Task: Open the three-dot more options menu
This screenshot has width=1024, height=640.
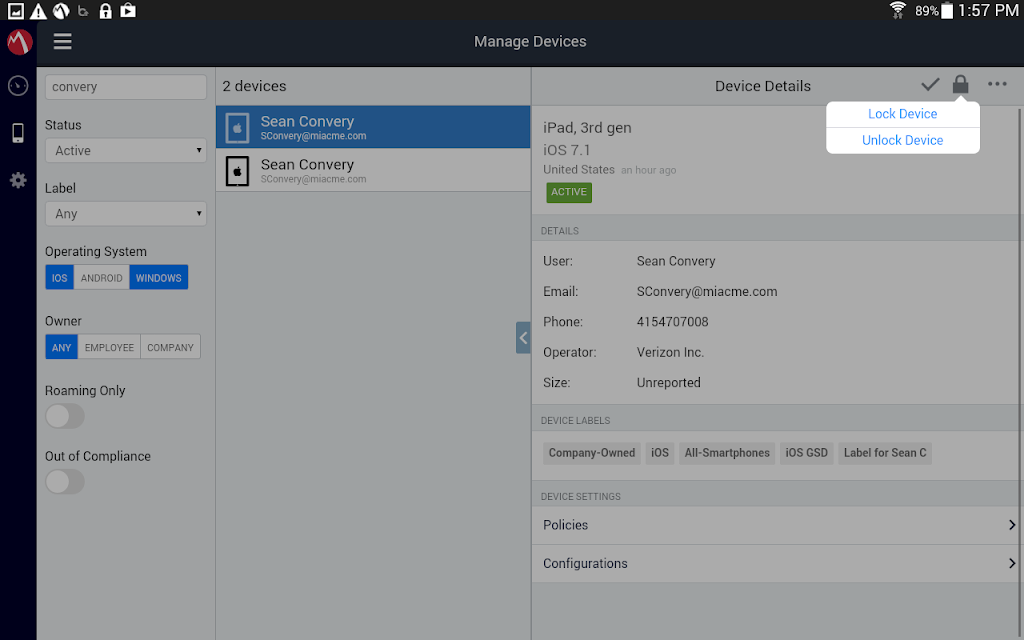Action: [997, 84]
